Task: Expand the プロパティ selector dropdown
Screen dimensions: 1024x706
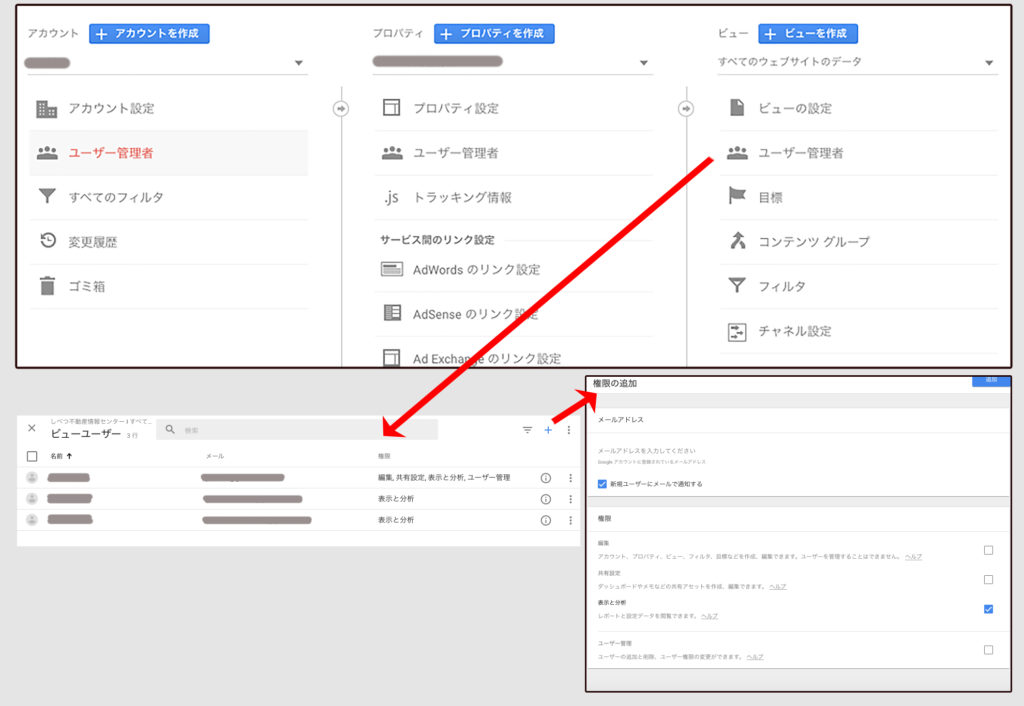Action: tap(643, 63)
